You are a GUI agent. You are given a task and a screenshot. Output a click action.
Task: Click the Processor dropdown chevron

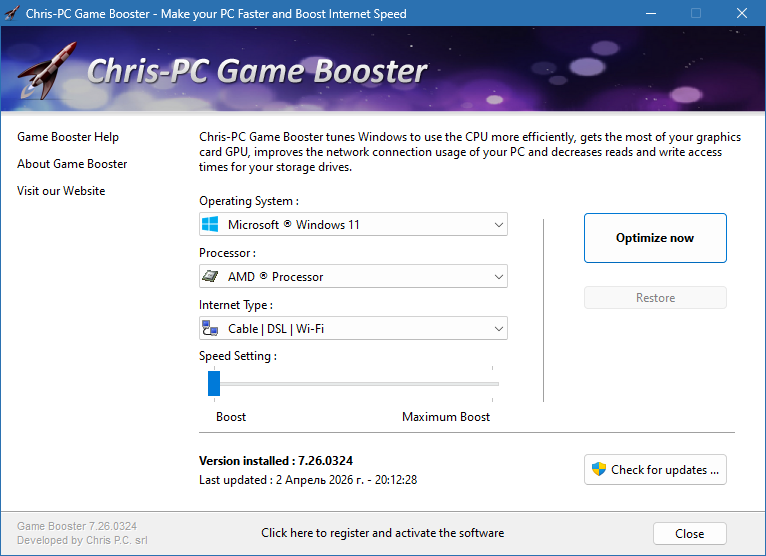tap(498, 277)
